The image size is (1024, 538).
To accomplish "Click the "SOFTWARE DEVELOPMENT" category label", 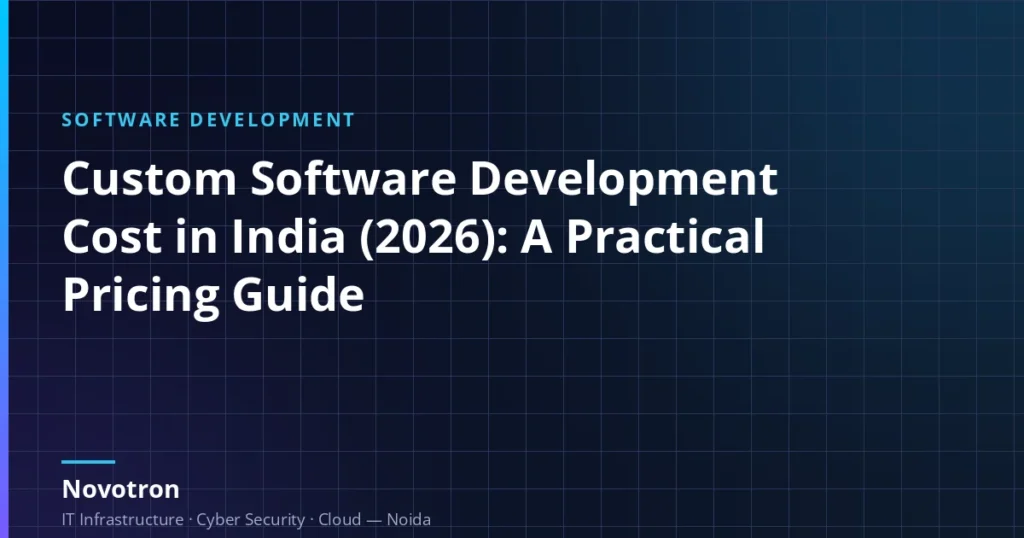I will click(208, 120).
